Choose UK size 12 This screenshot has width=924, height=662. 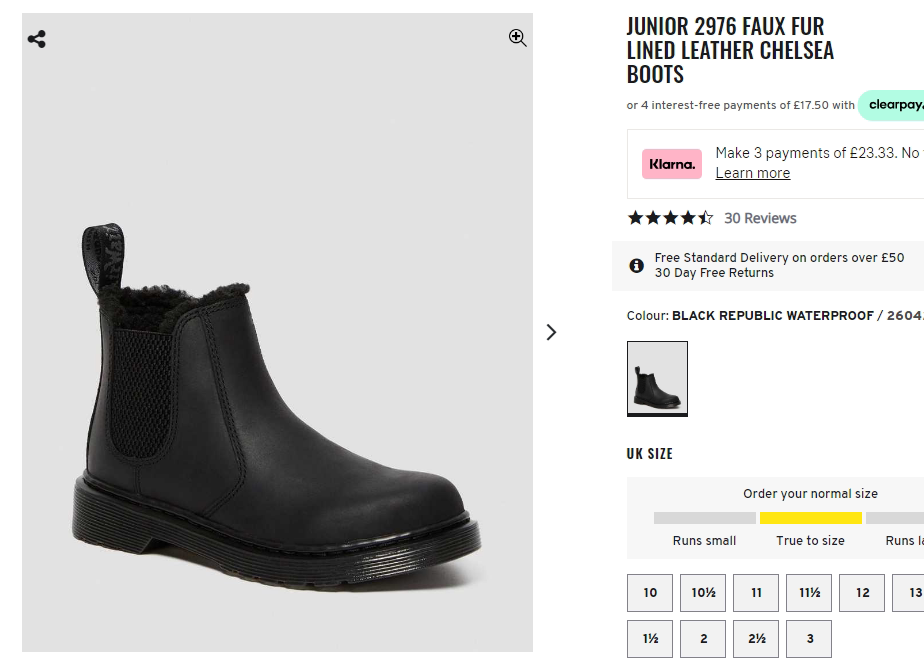point(862,593)
